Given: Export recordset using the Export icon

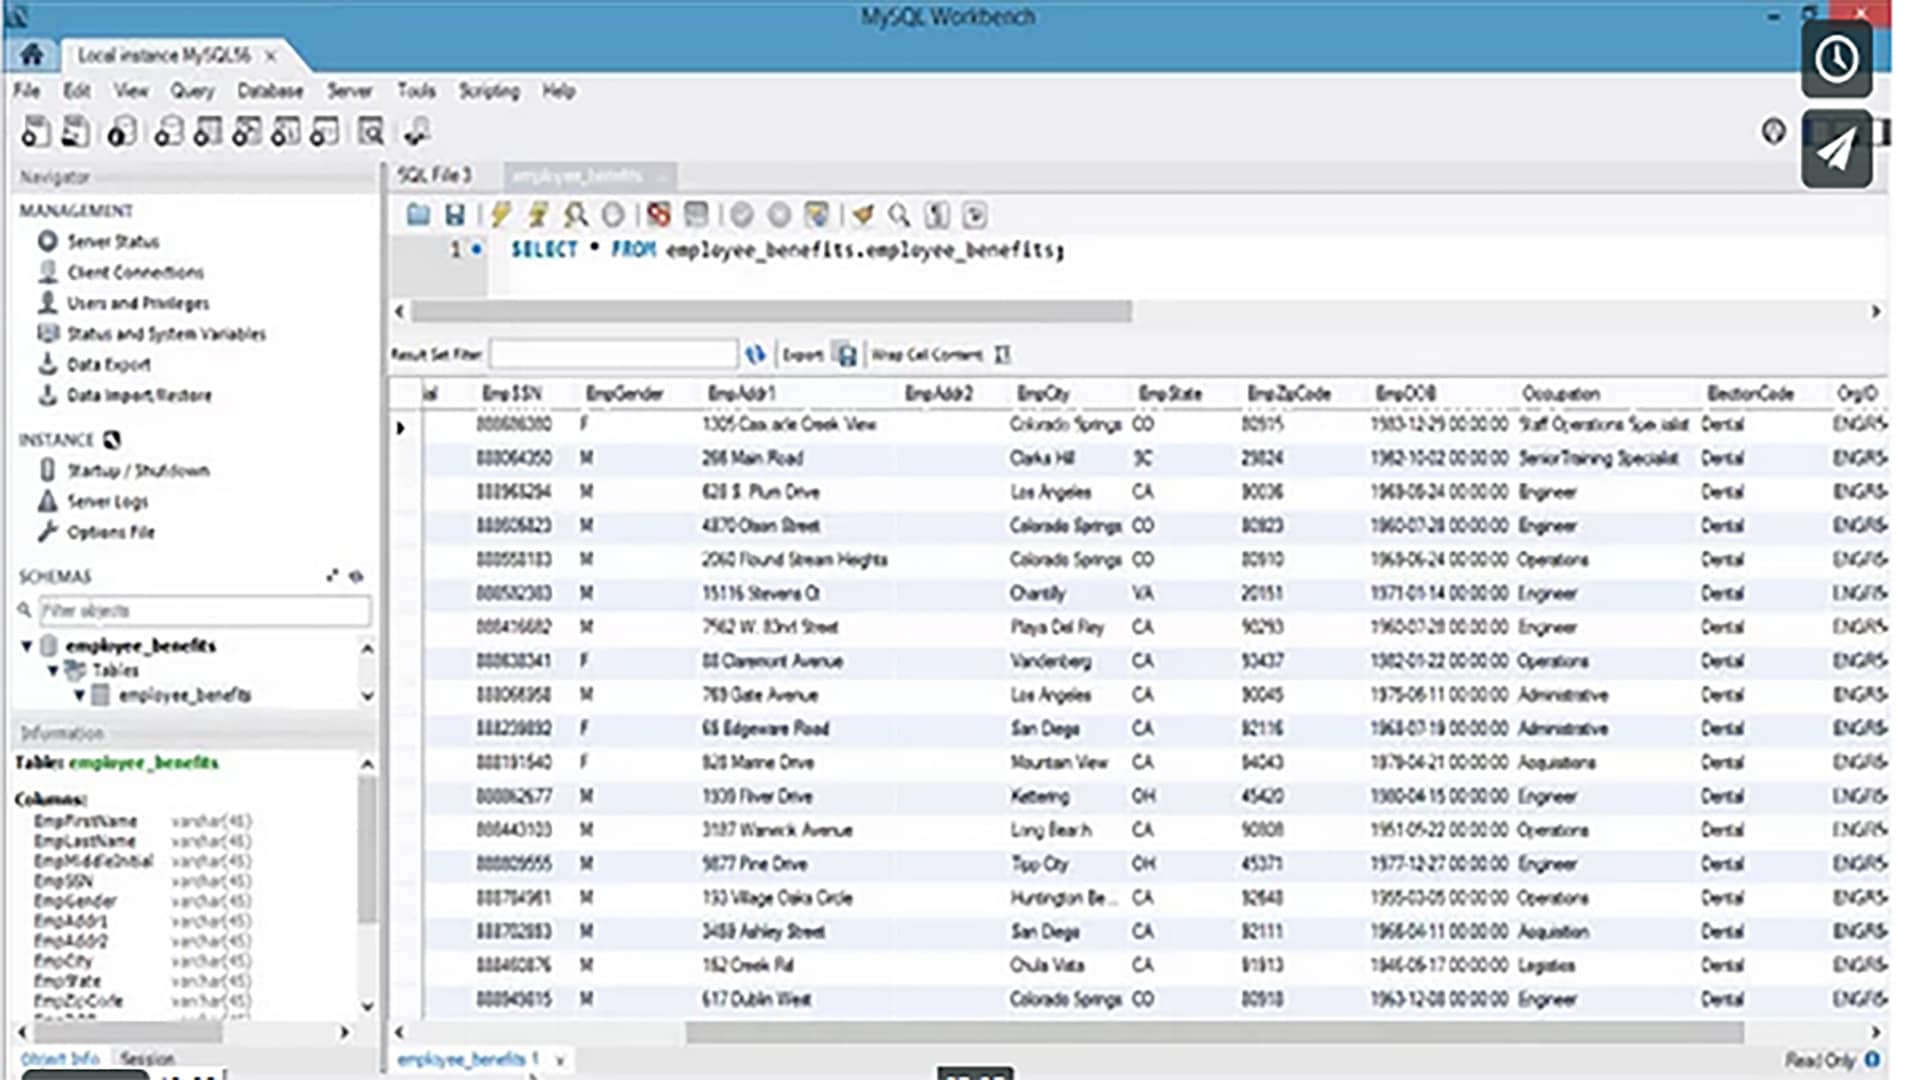Looking at the screenshot, I should [846, 354].
